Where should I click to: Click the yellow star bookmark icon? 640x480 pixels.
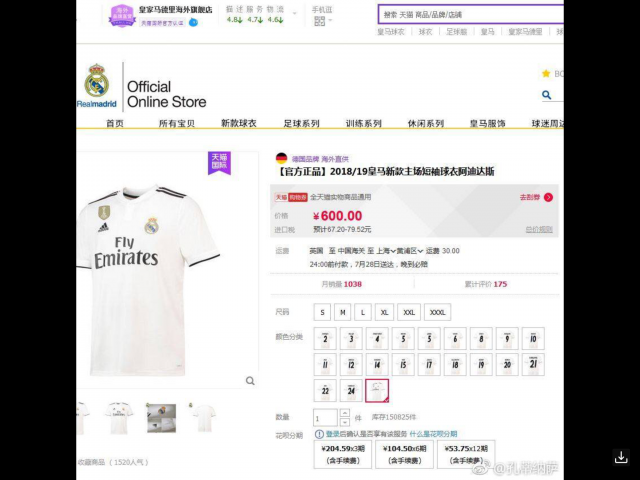tap(546, 73)
